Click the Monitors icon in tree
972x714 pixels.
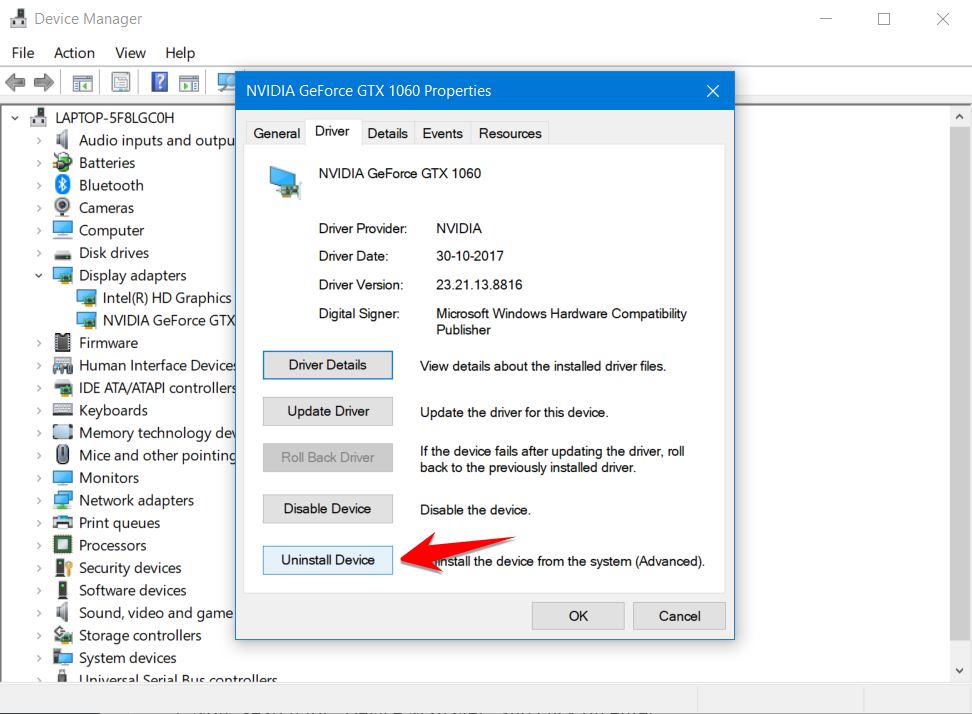[63, 477]
